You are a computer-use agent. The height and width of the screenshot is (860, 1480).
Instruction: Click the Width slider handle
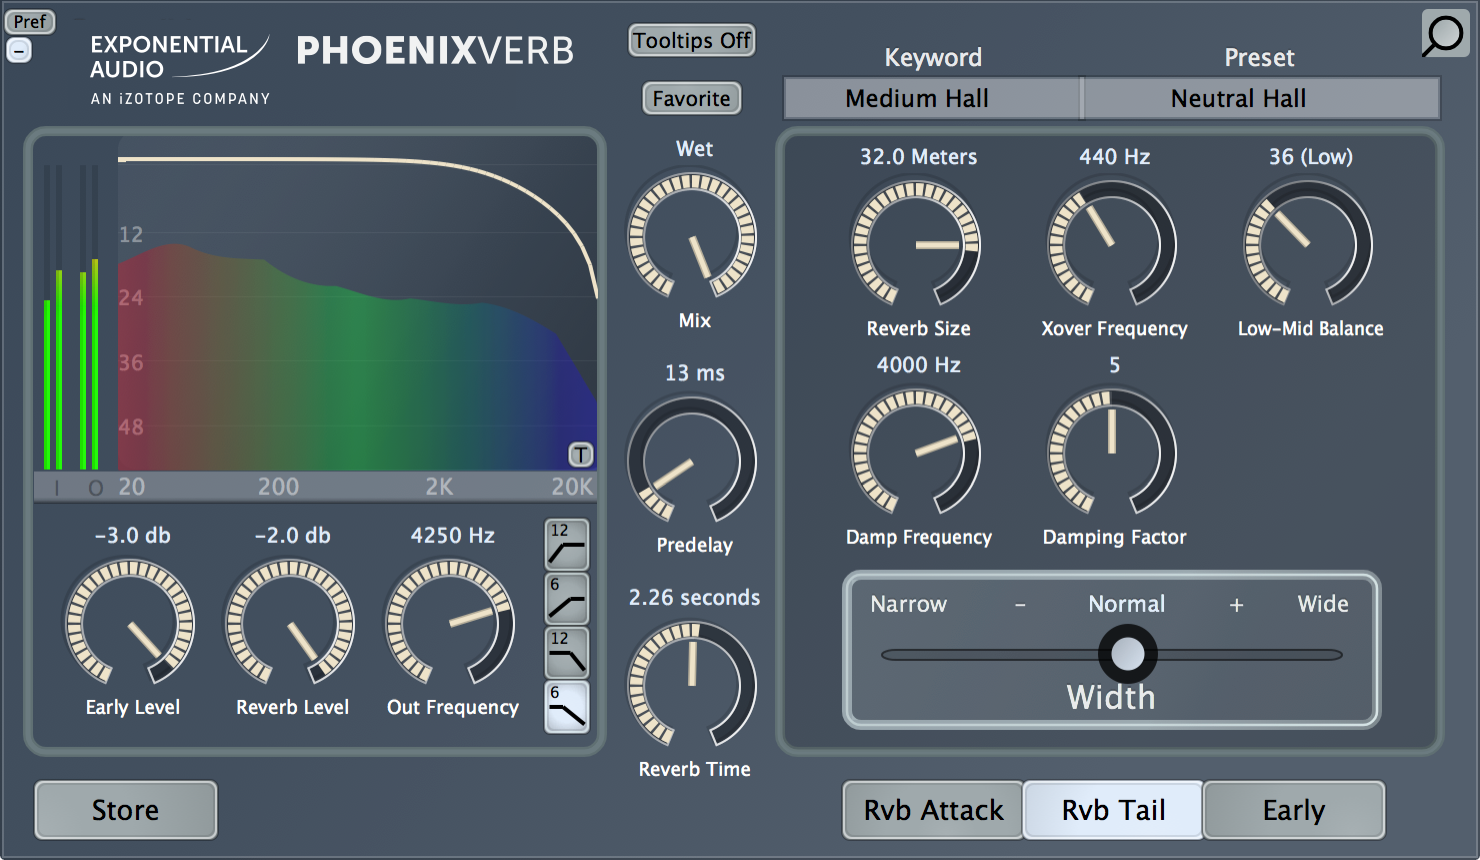(1128, 654)
